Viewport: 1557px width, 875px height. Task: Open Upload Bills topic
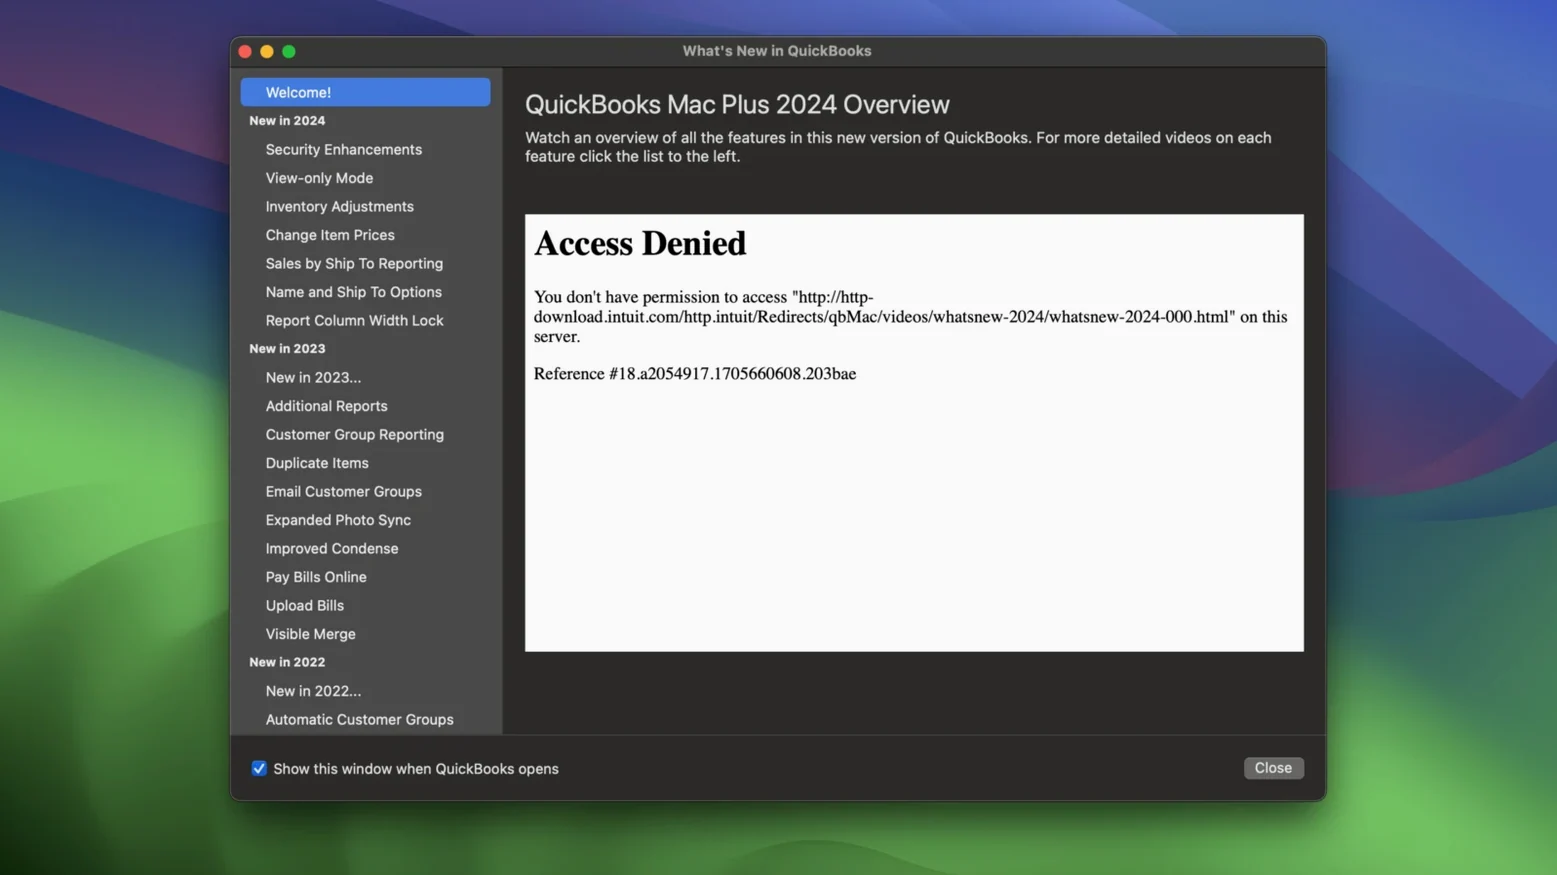(304, 605)
